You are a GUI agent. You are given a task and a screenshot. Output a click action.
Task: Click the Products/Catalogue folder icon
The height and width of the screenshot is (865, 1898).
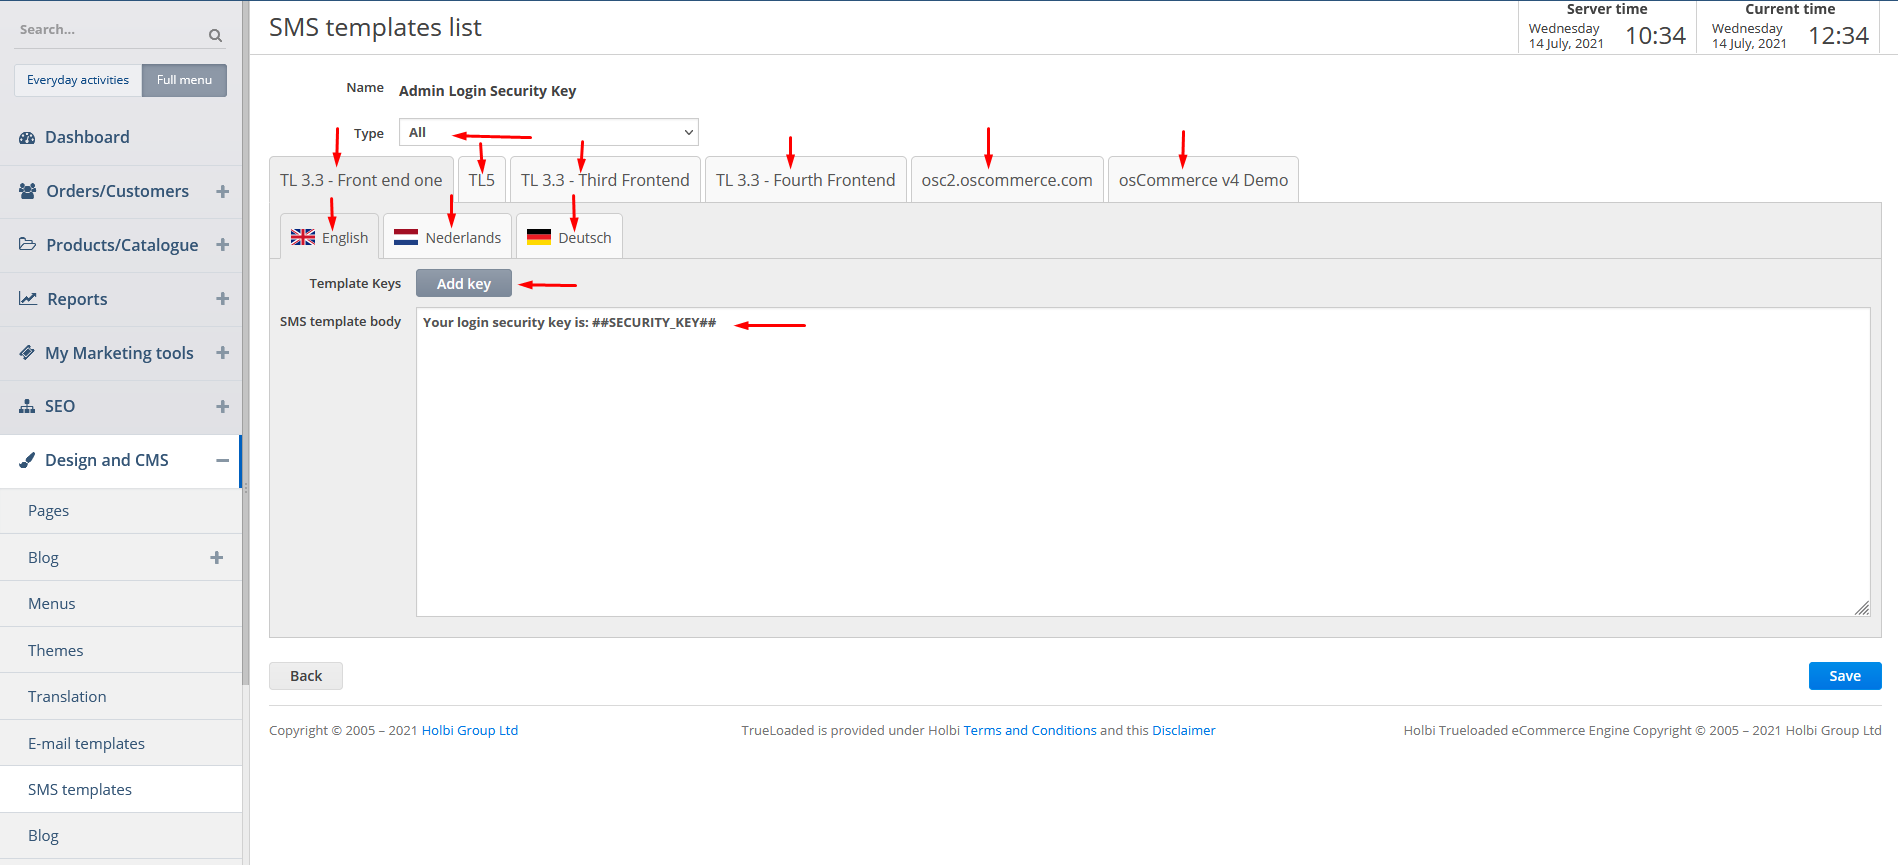28,245
